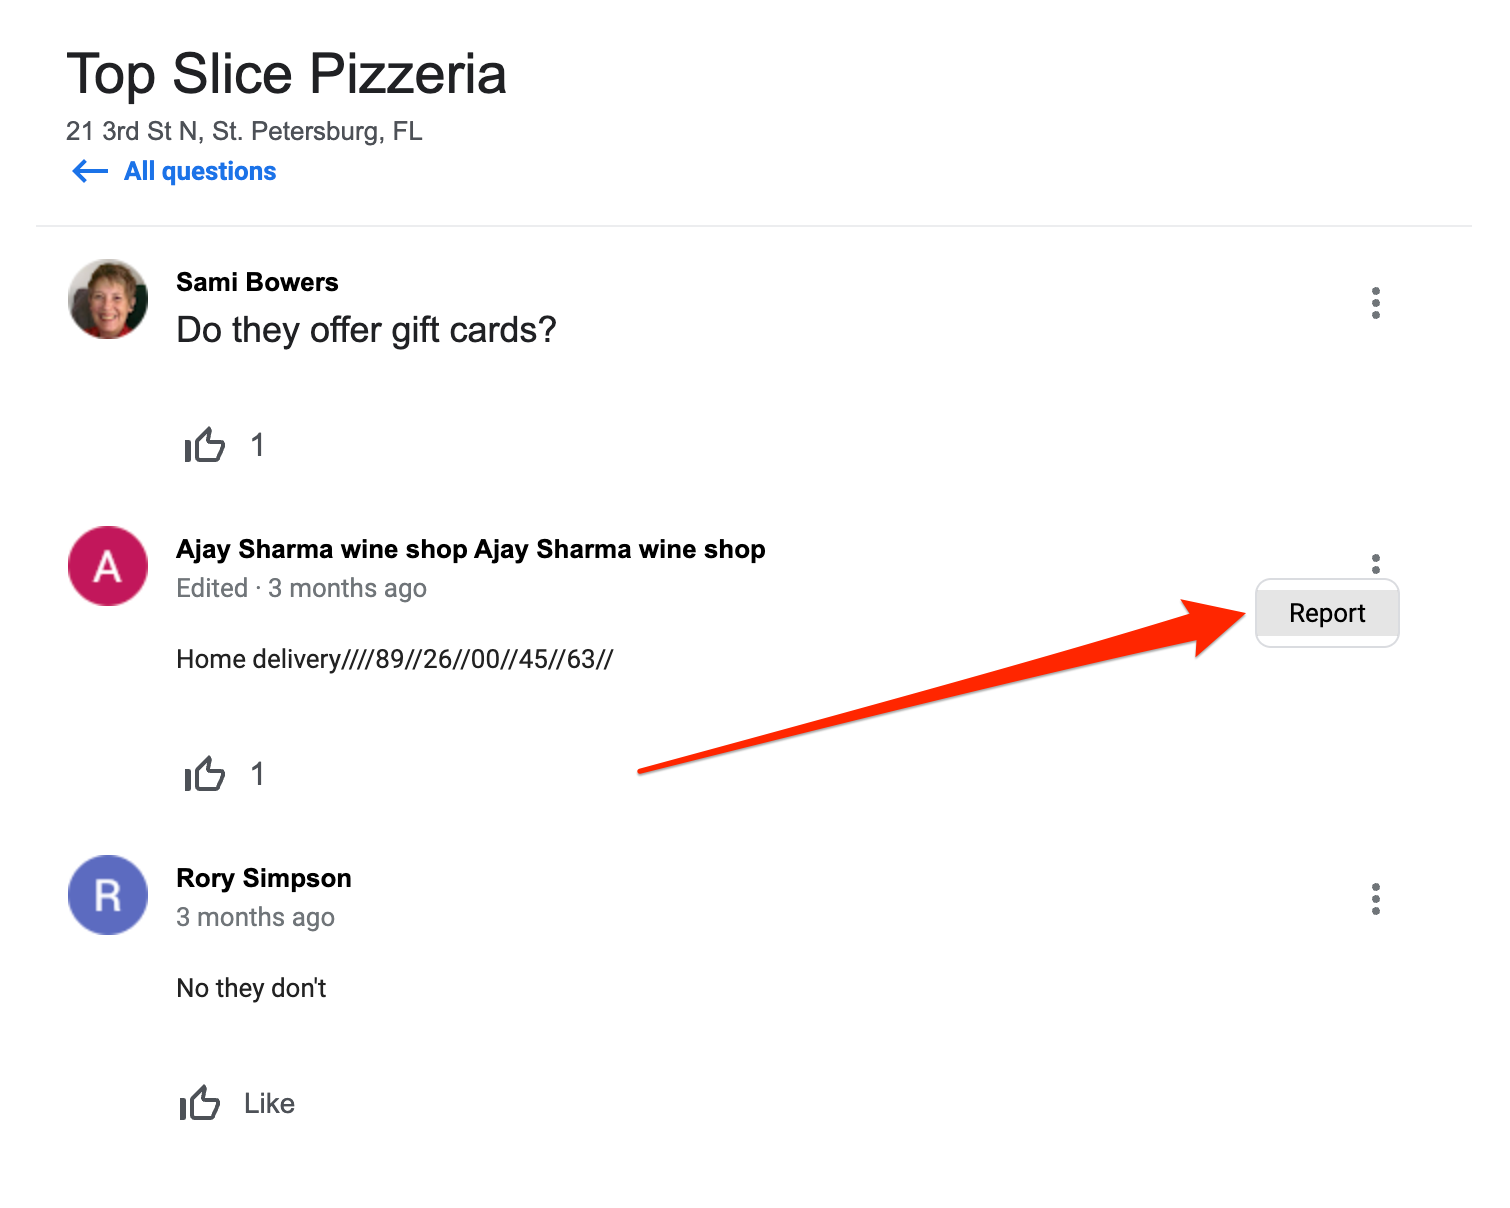Image resolution: width=1510 pixels, height=1208 pixels.
Task: Click the back arrow beside All questions
Action: point(90,171)
